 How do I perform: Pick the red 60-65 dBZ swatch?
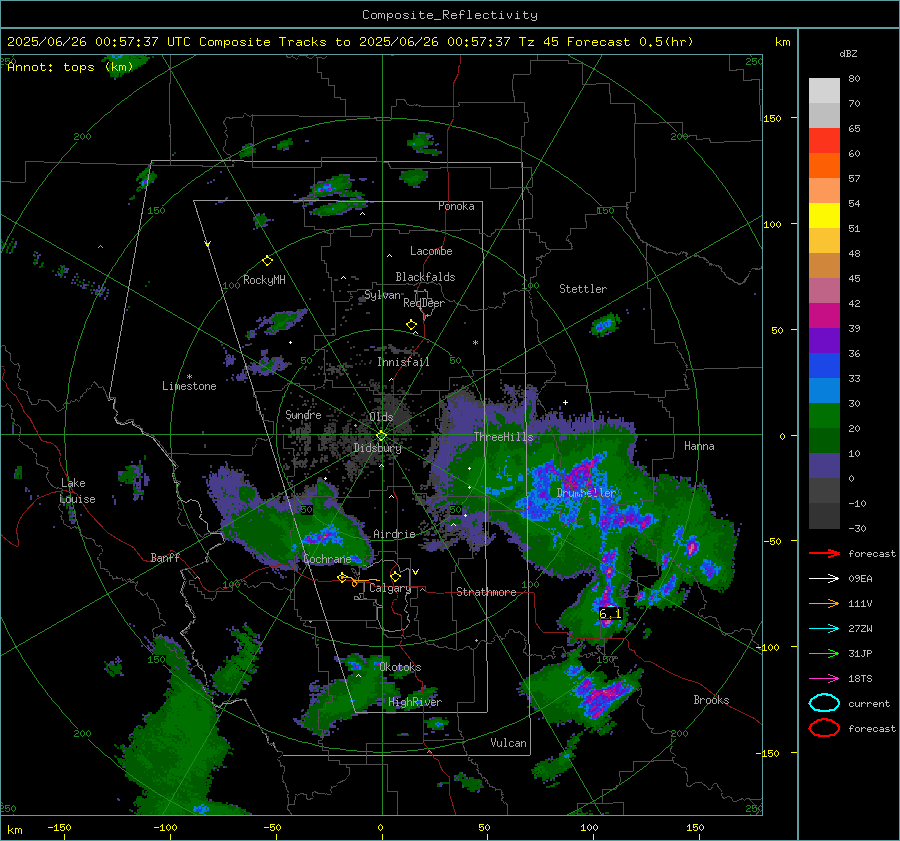point(824,141)
